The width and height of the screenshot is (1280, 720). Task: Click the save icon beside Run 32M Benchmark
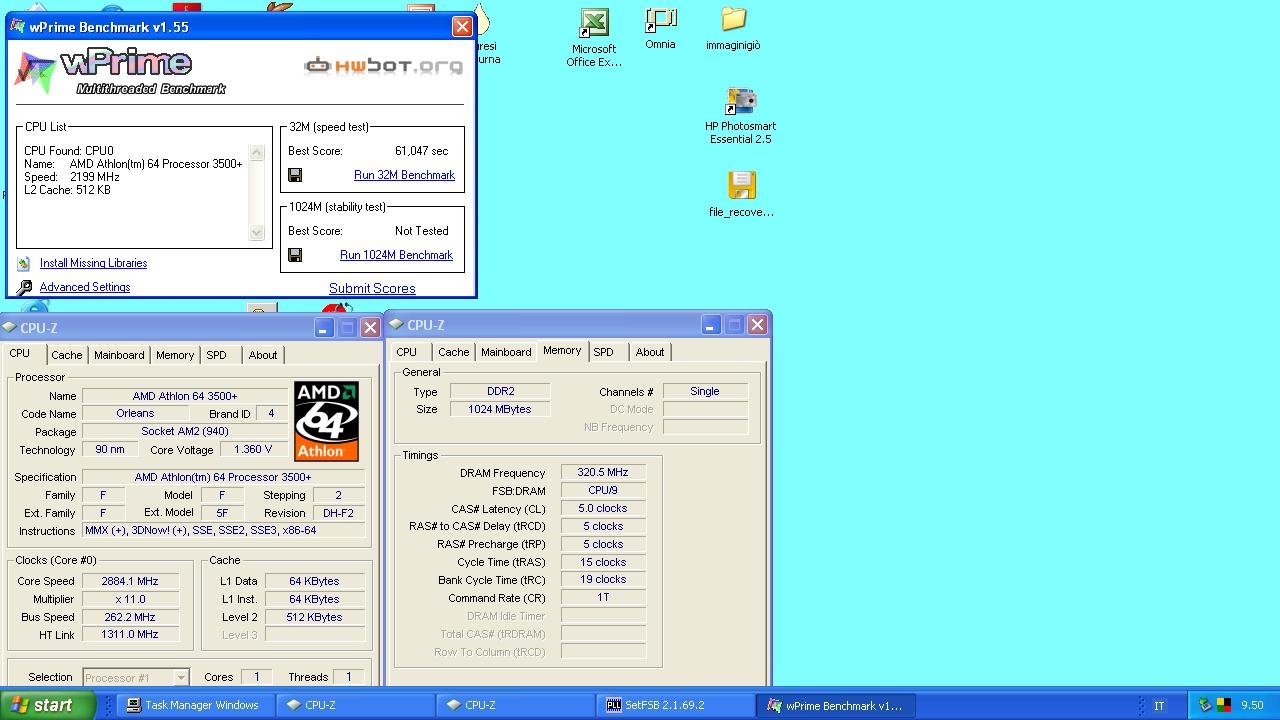click(295, 175)
